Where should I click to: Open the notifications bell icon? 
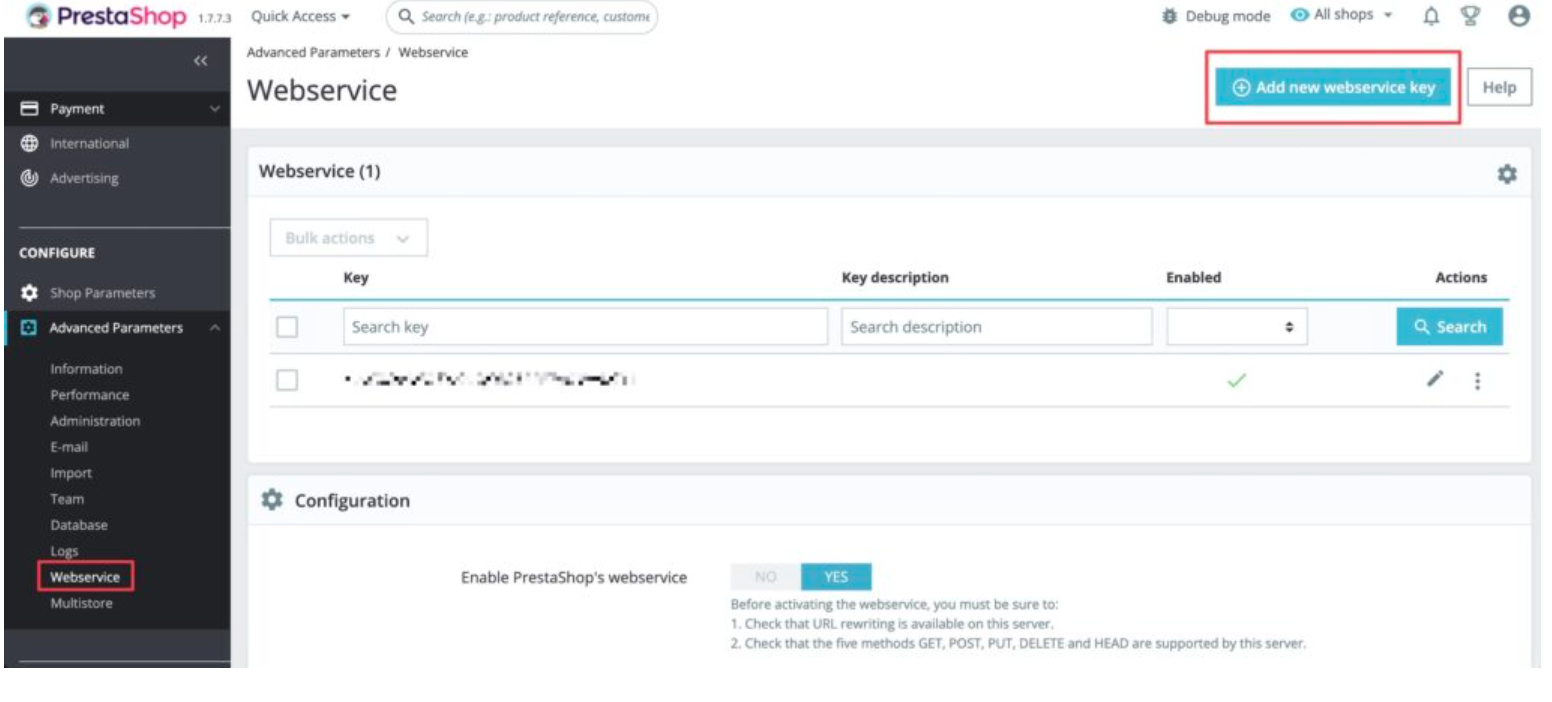1431,16
